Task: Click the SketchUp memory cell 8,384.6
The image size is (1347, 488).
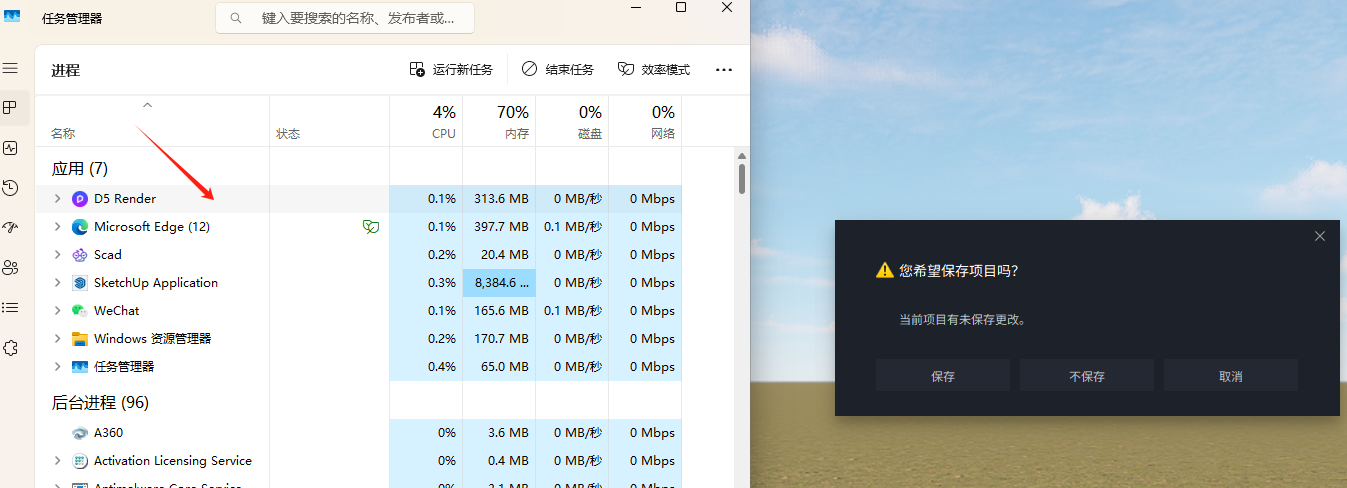Action: [499, 283]
